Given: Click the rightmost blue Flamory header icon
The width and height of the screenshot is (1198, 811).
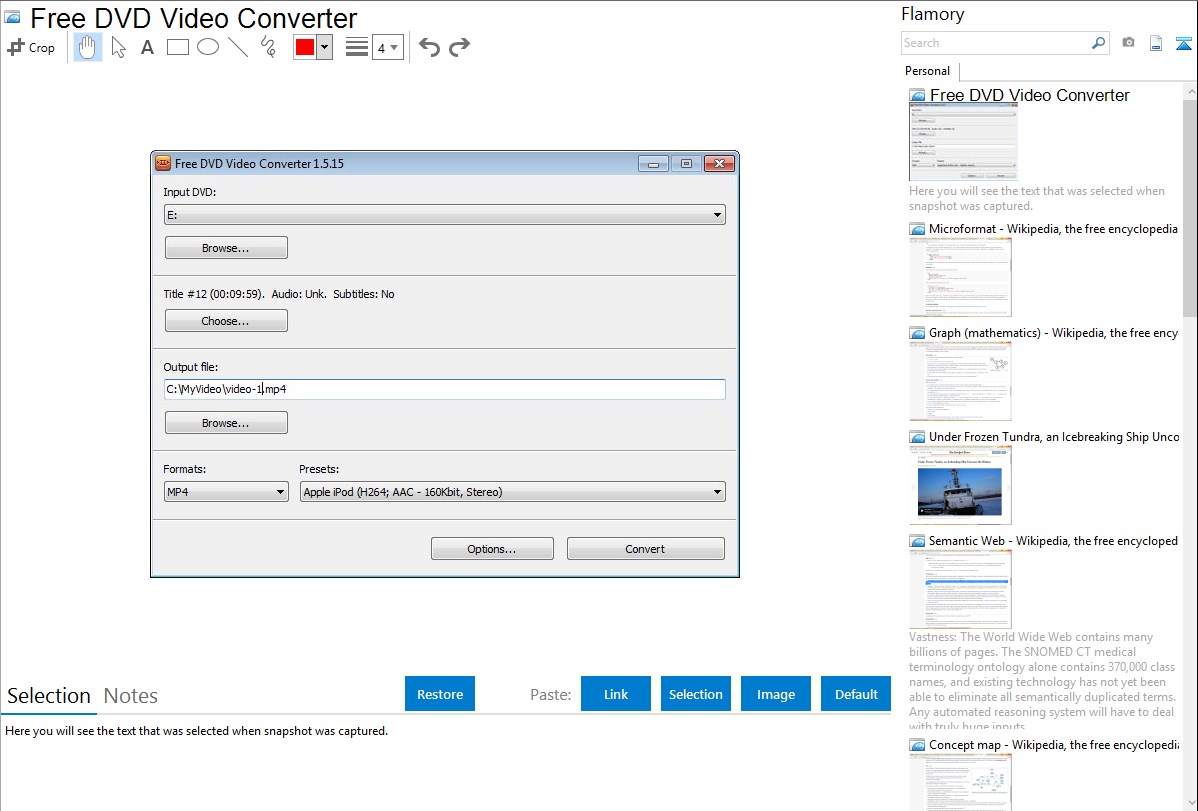Looking at the screenshot, I should 1183,43.
